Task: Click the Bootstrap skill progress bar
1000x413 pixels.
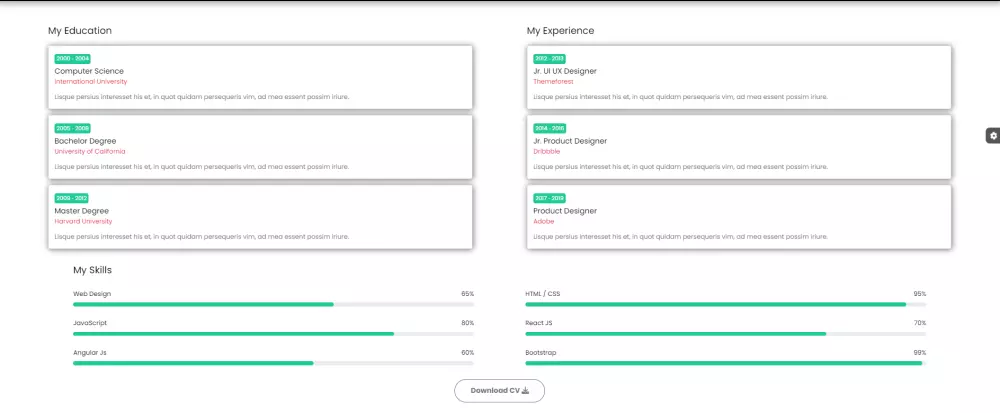Action: tap(725, 363)
